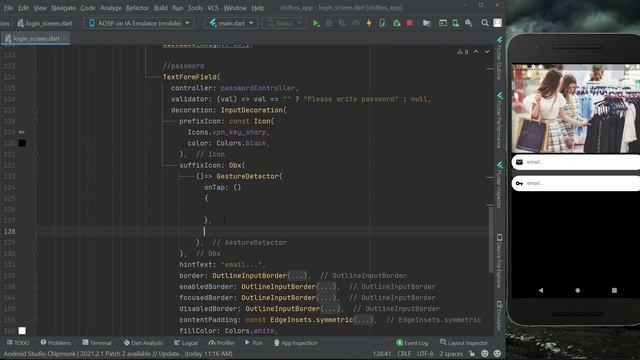Expand folded OutlineInputBorder on enabledBorder line
640x360 pixels.
(x=326, y=287)
